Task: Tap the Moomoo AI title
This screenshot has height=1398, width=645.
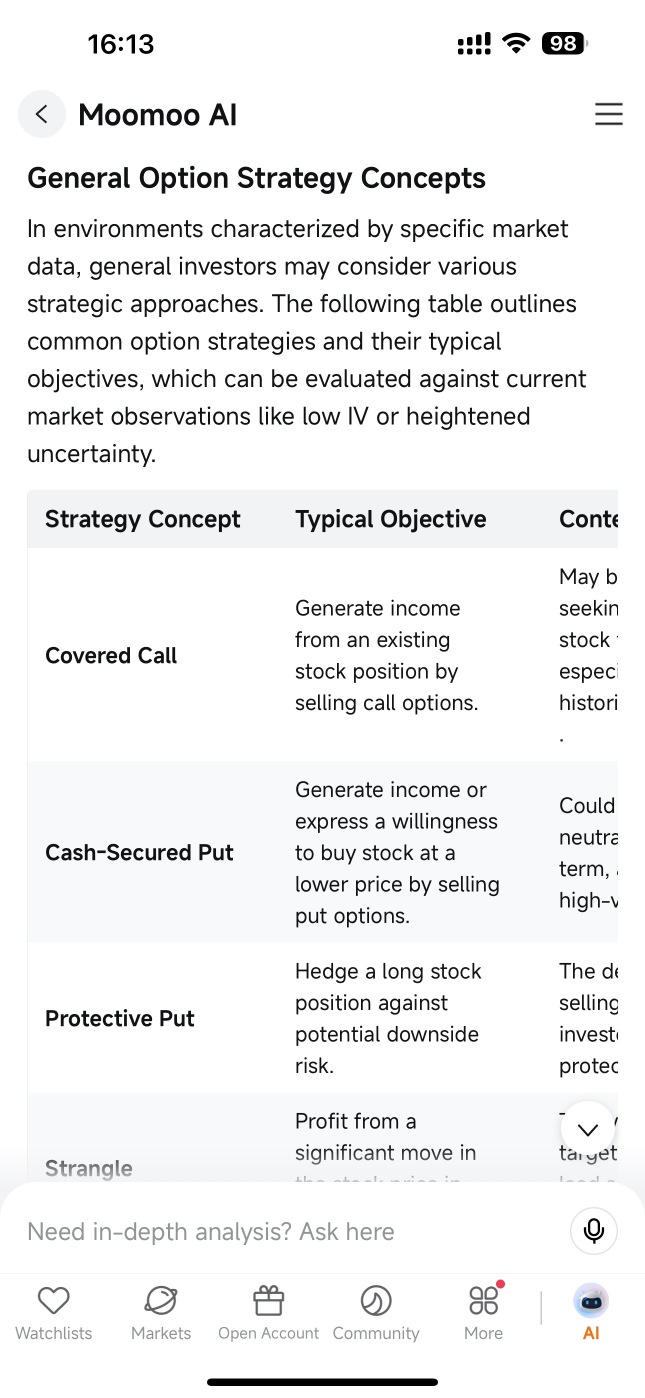Action: (158, 115)
